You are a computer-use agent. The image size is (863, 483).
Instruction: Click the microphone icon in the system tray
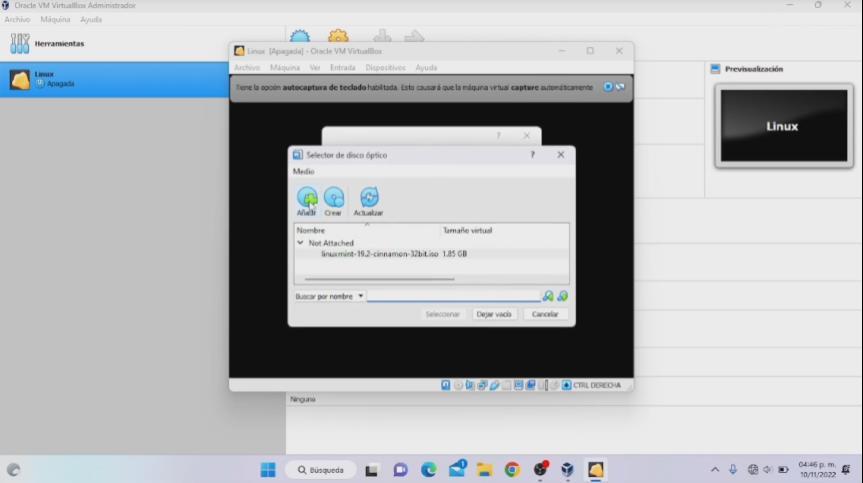tap(733, 469)
